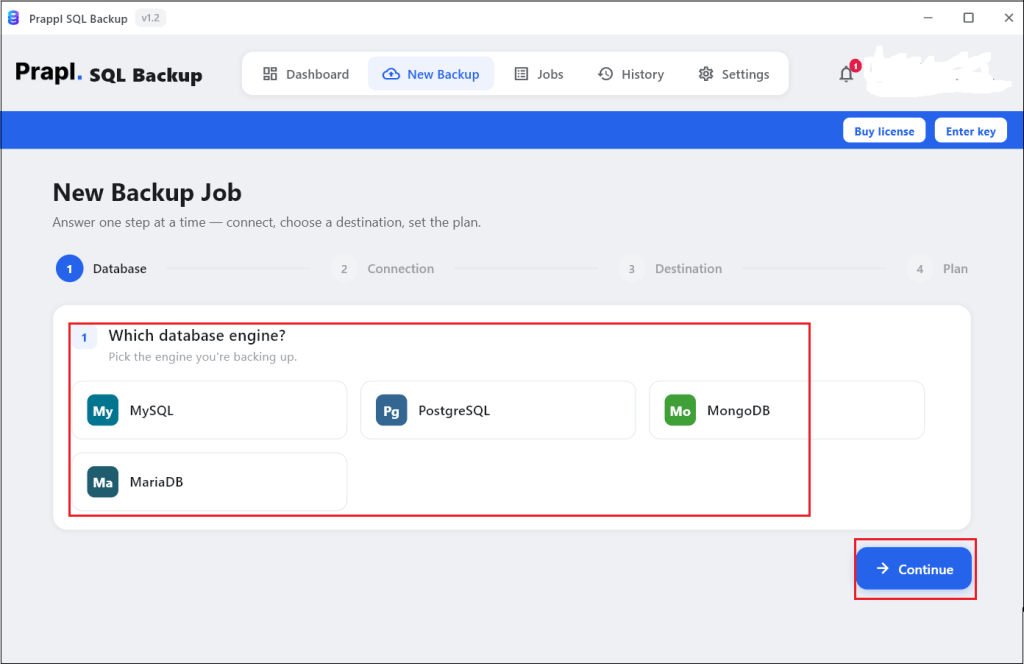Click the Connection step indicator
This screenshot has width=1024, height=664.
click(383, 268)
